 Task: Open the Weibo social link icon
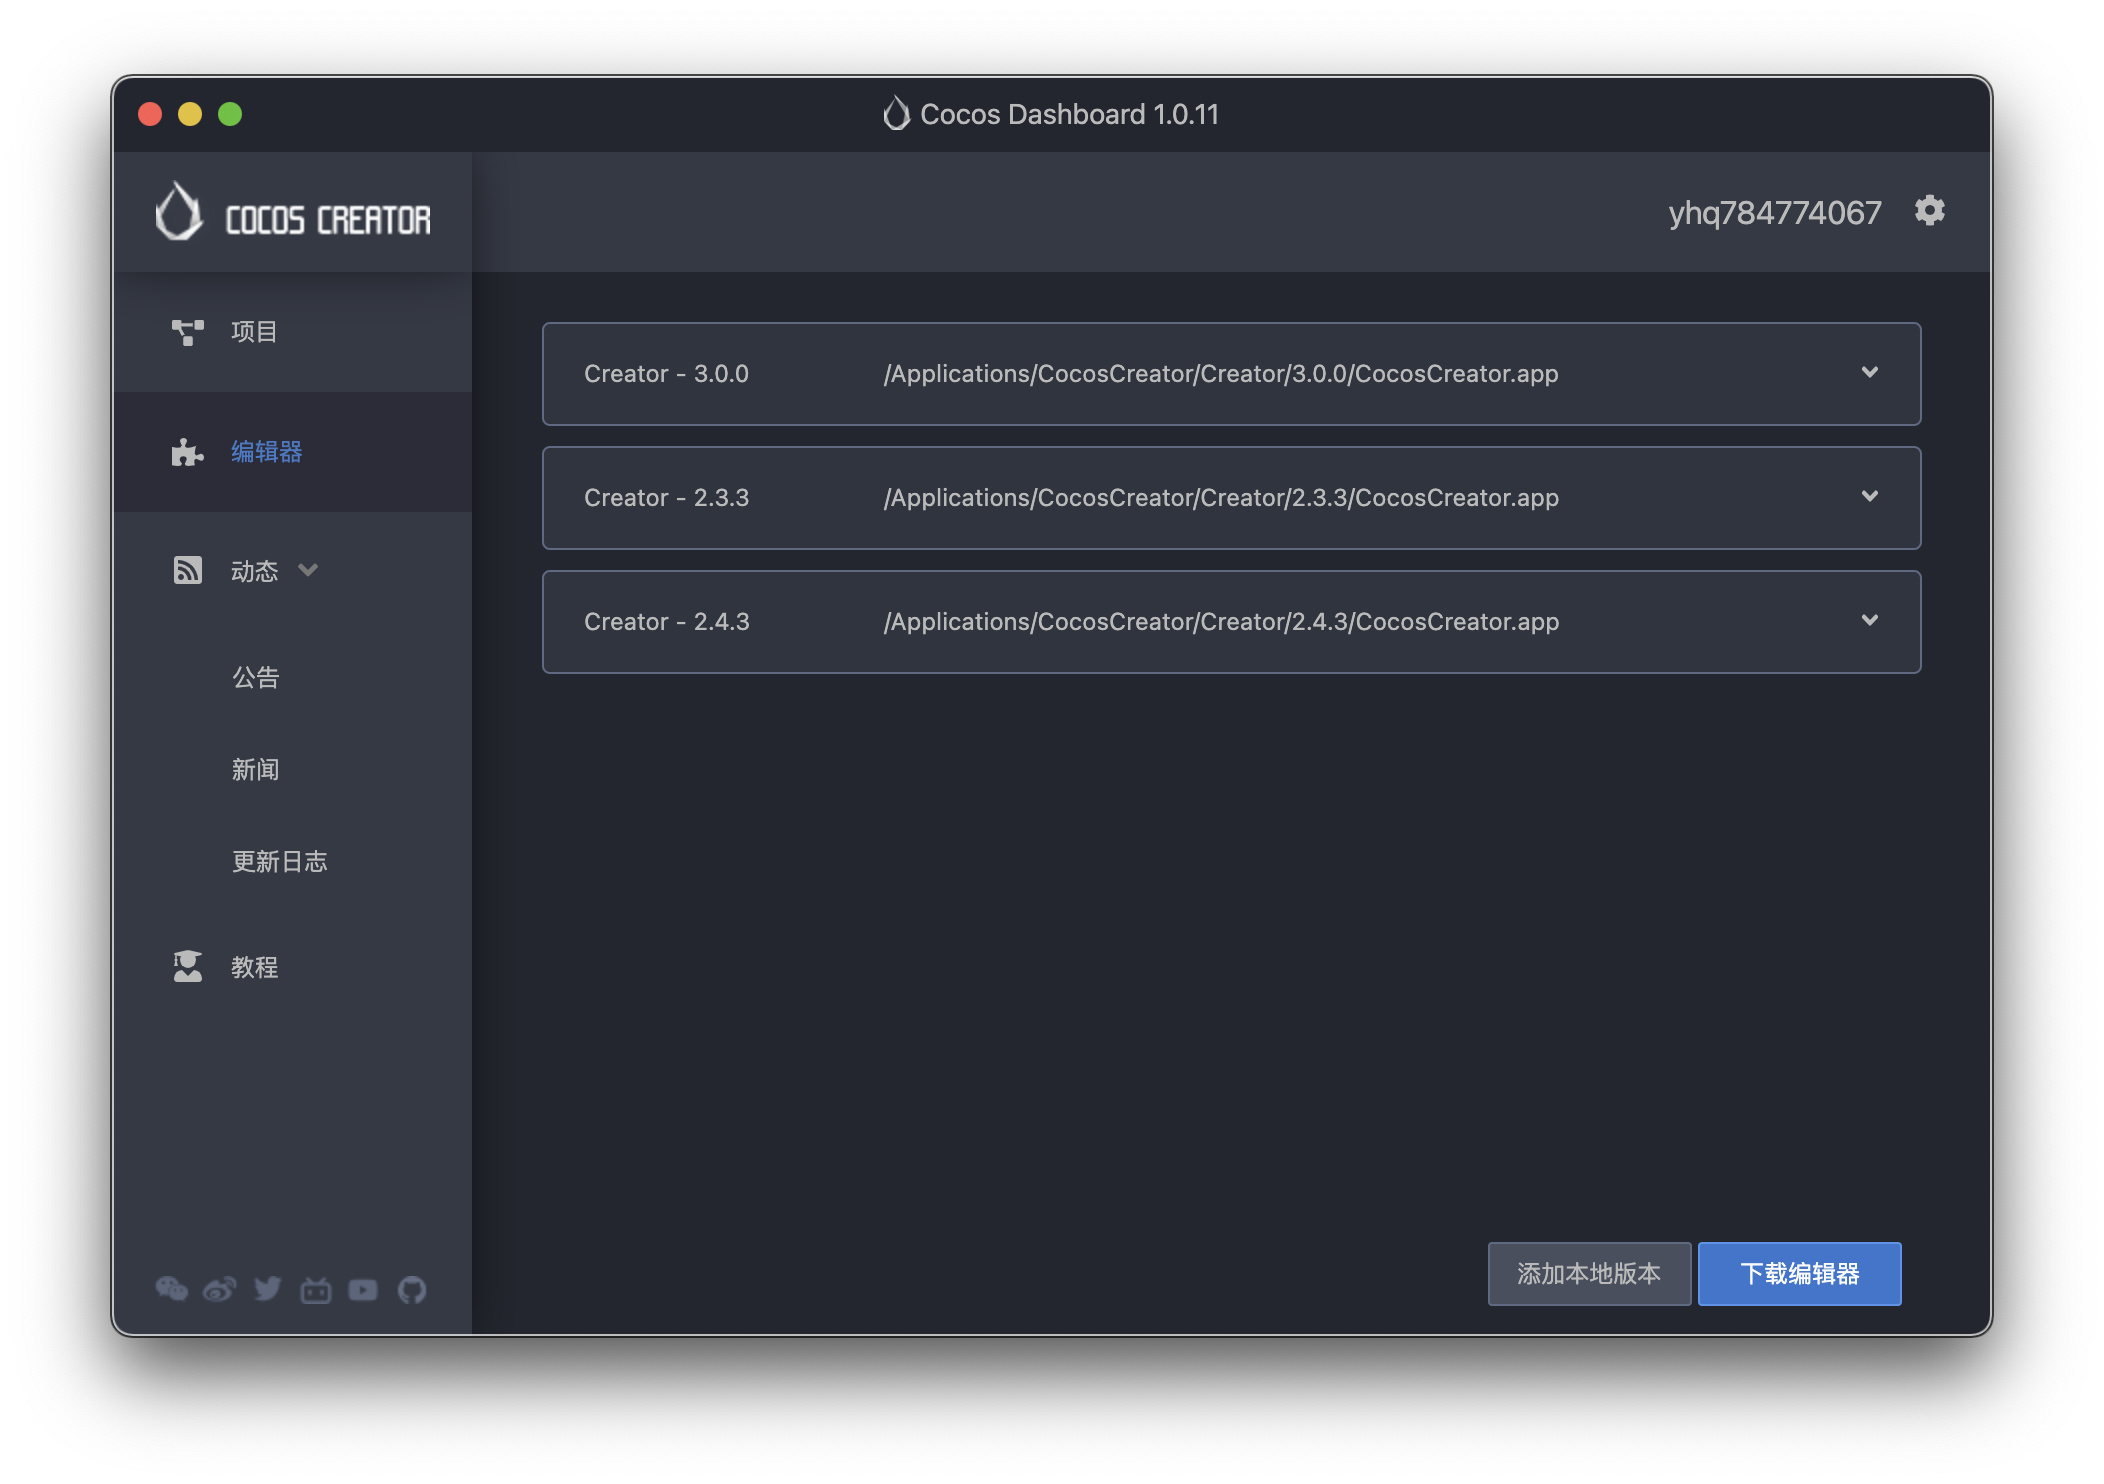[219, 1289]
